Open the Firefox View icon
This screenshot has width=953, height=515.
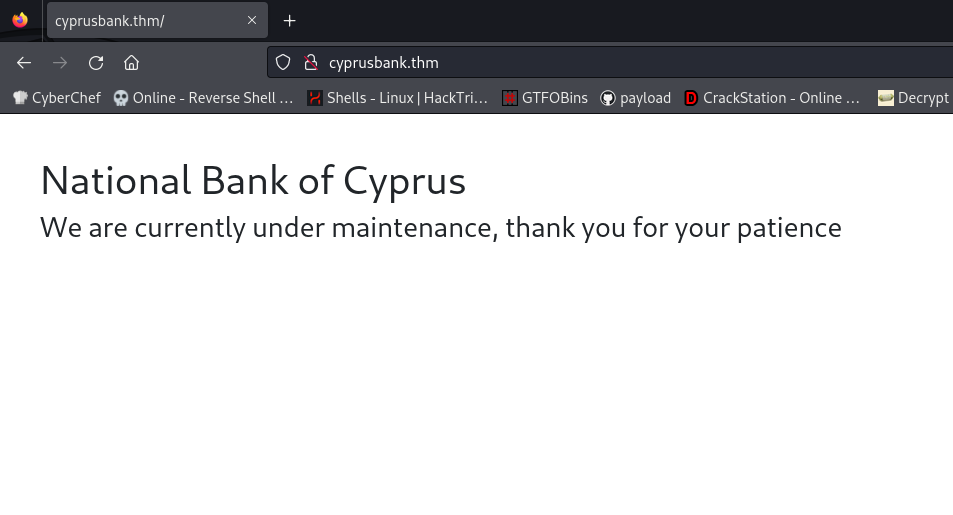20,20
